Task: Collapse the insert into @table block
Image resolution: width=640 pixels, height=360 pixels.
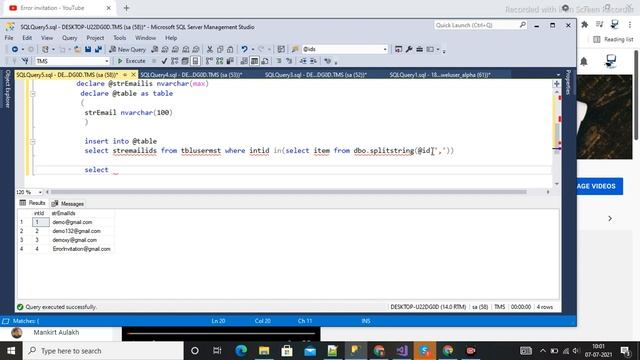Action: click(x=33, y=141)
